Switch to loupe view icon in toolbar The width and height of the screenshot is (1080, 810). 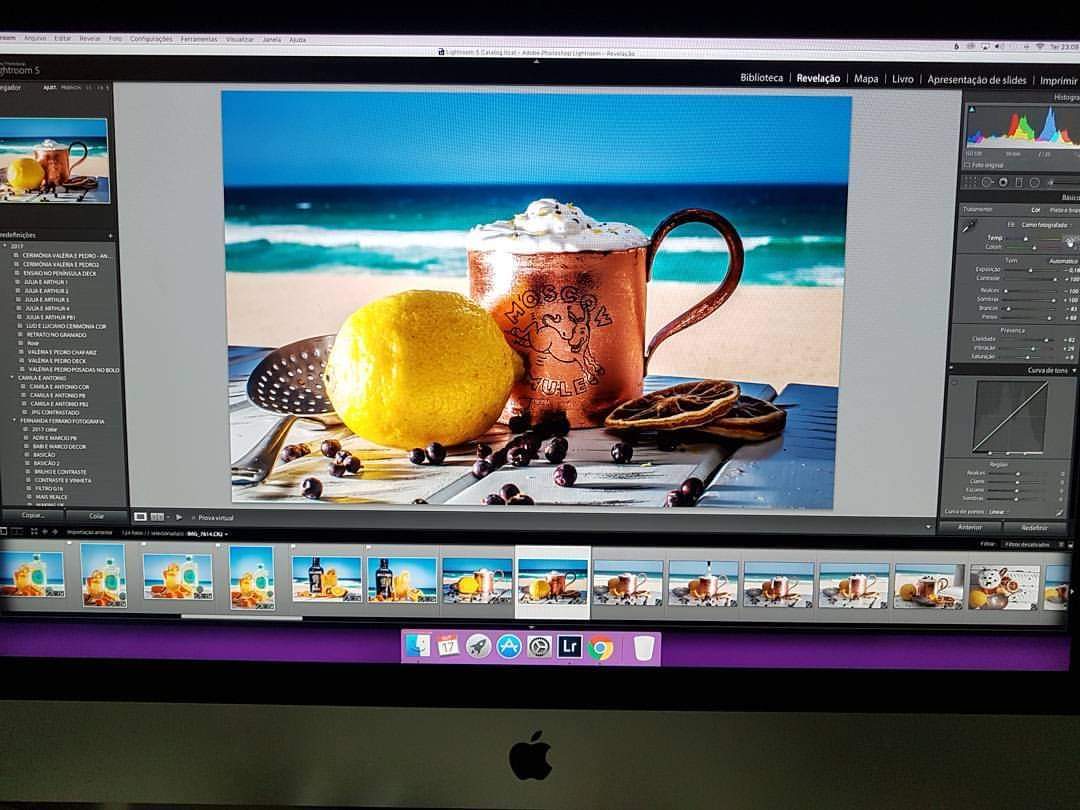click(x=140, y=517)
